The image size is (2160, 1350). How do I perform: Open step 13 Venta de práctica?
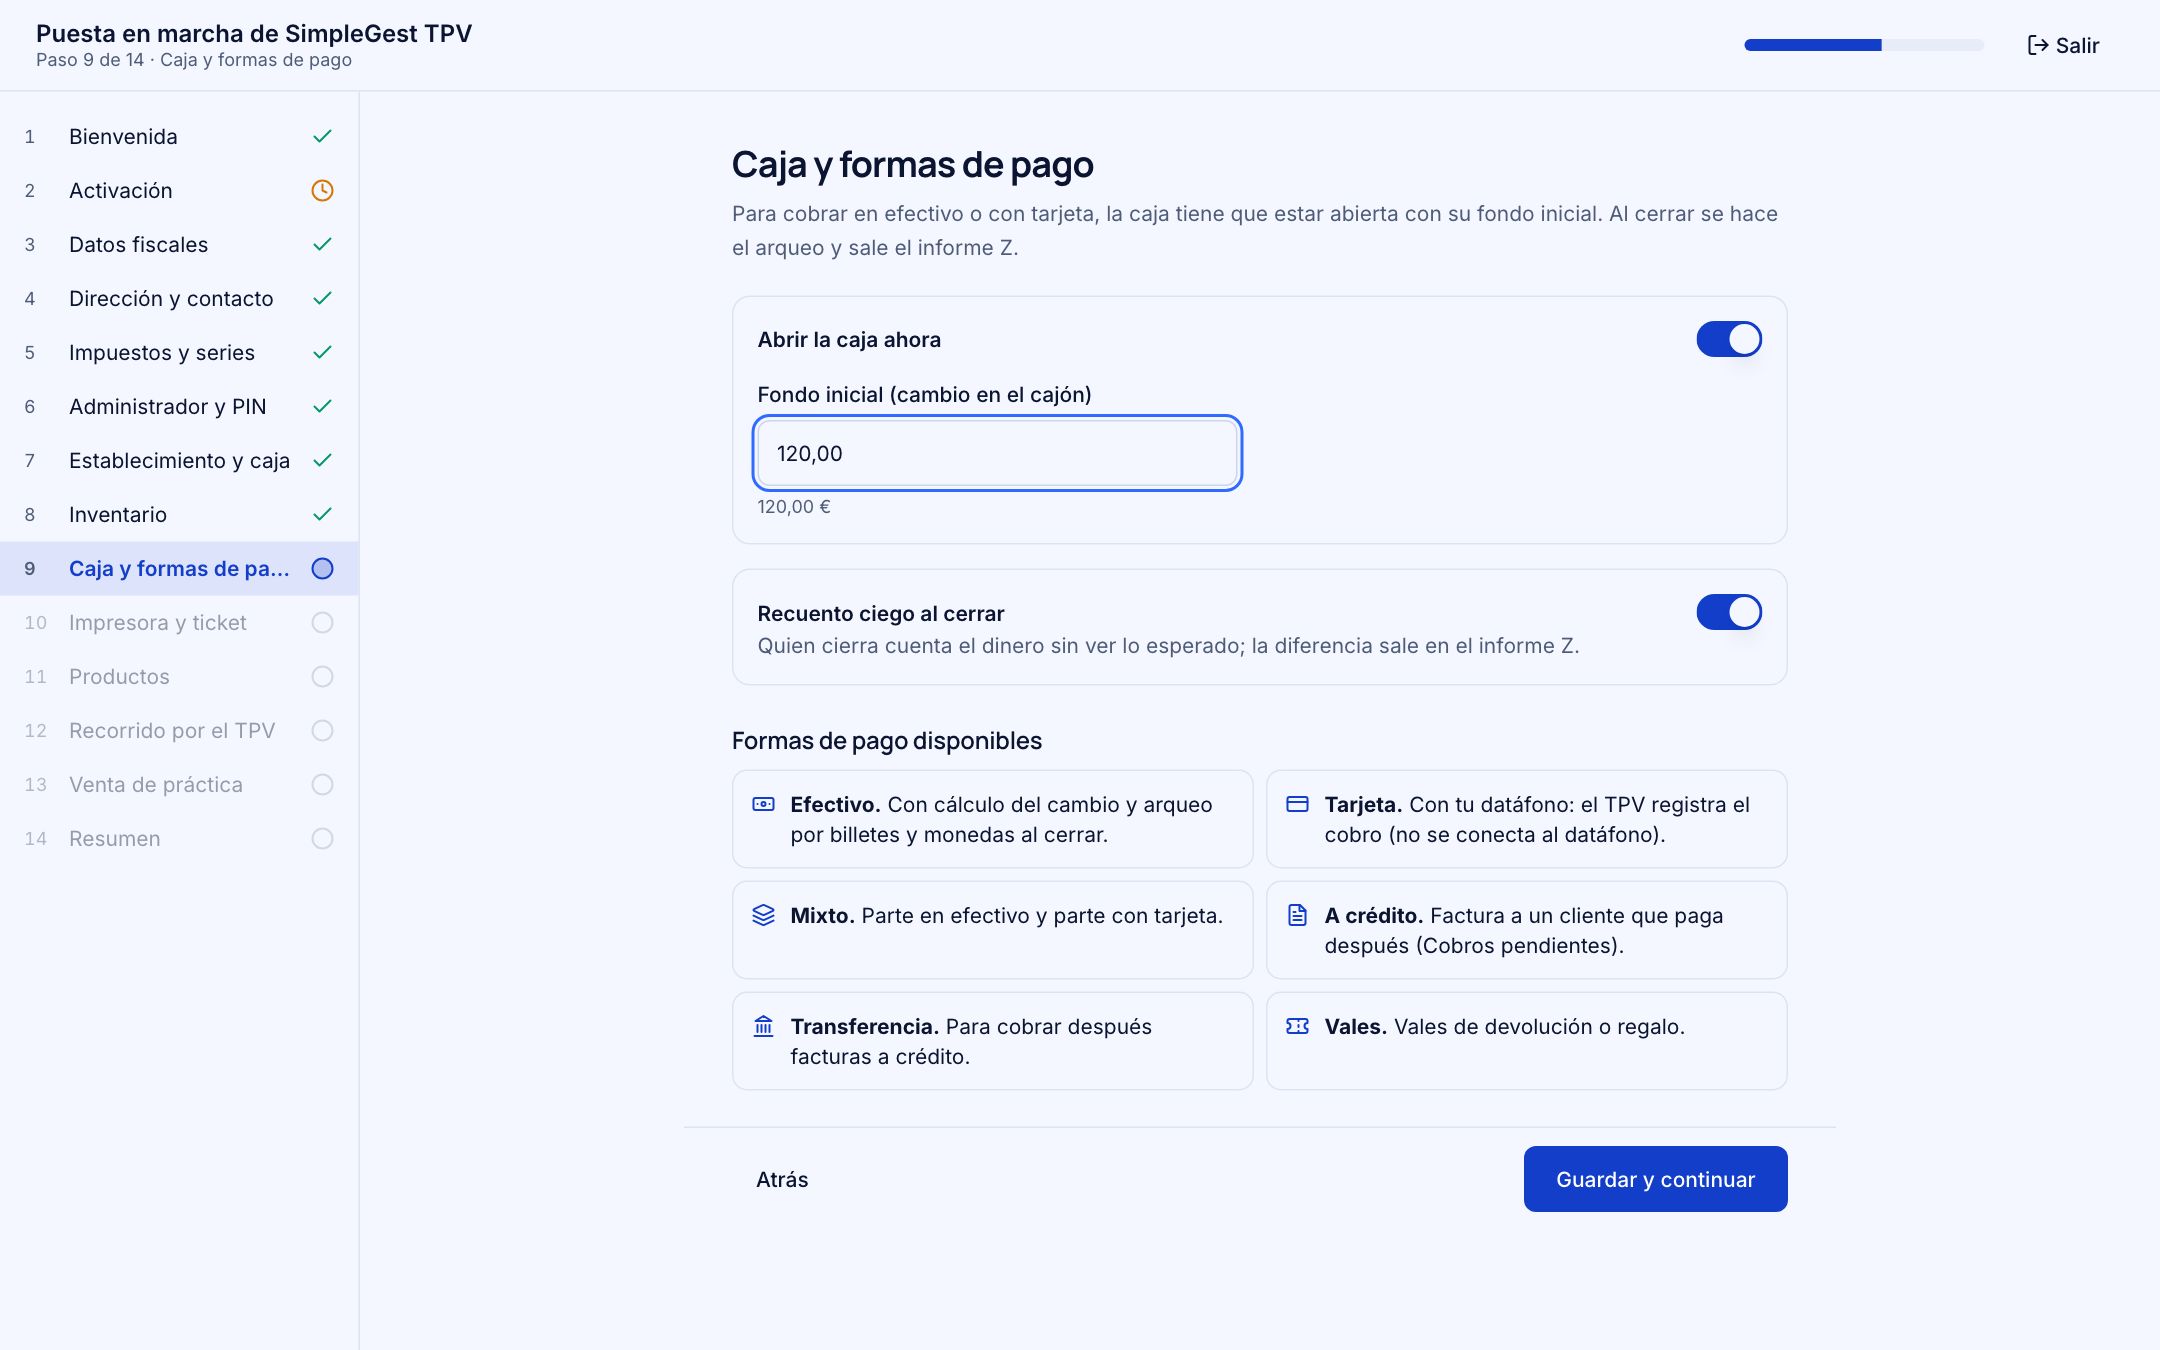point(179,784)
